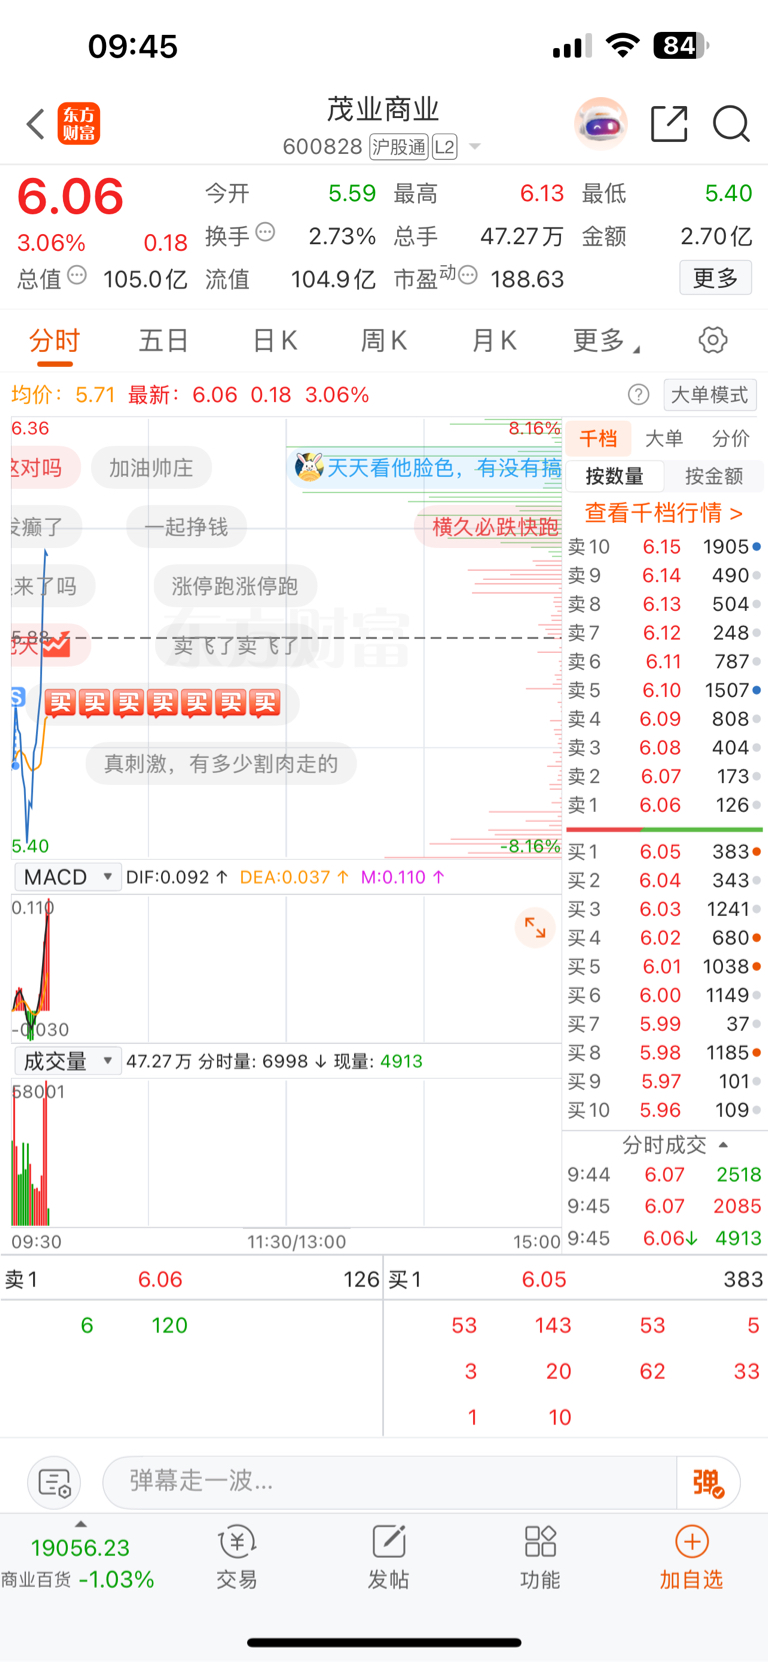Tap 加油帅庄 danmaku comment
The height and width of the screenshot is (1662, 768).
click(151, 468)
